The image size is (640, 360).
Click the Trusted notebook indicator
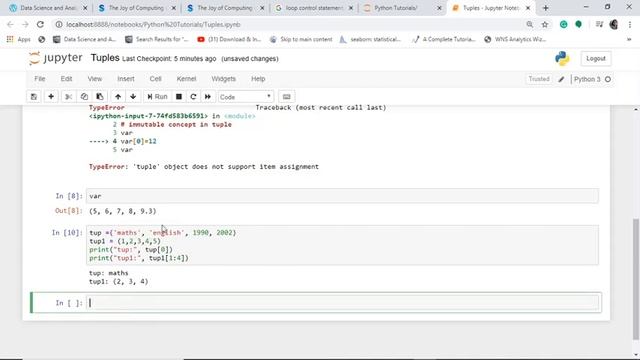click(539, 79)
